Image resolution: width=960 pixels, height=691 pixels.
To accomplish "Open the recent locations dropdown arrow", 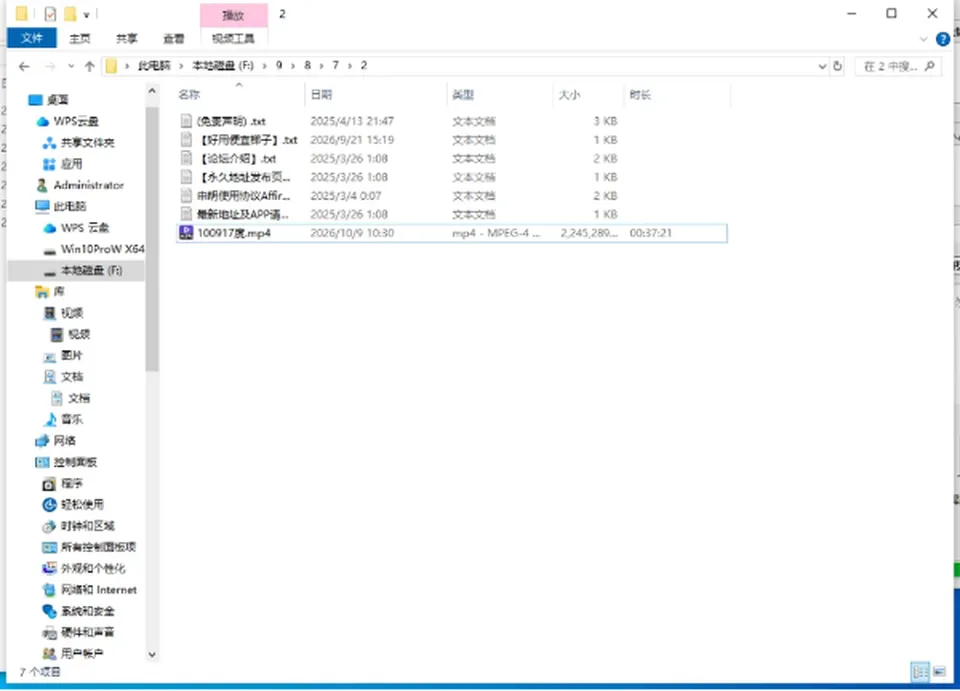I will (71, 66).
